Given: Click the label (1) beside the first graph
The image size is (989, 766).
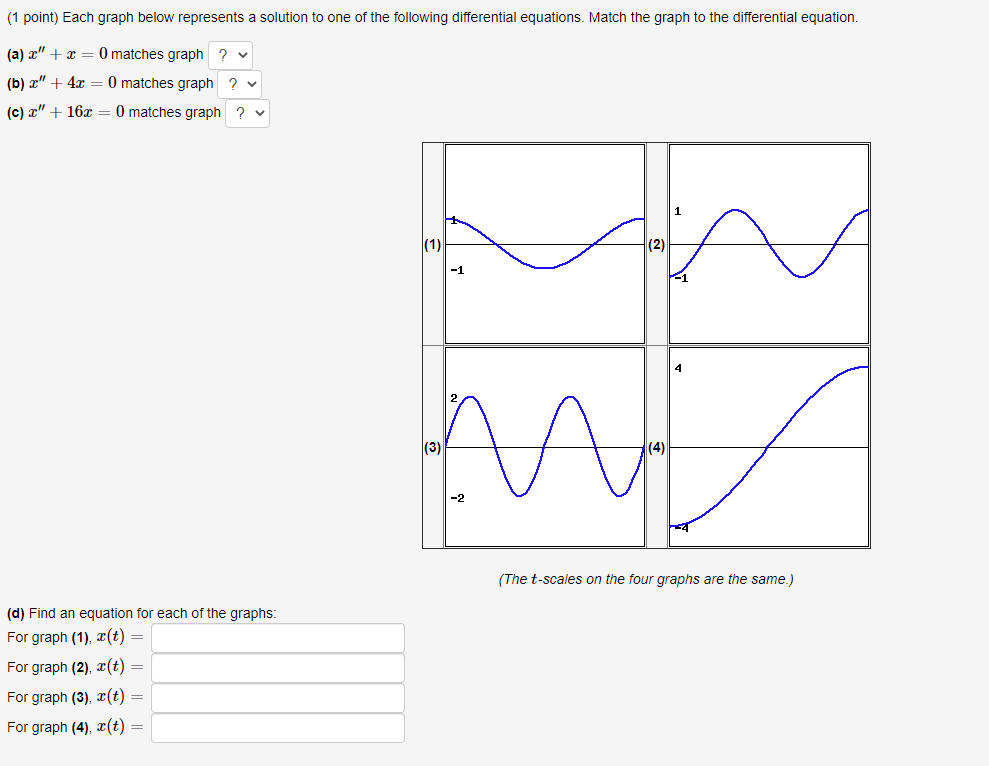Looking at the screenshot, I should [432, 244].
